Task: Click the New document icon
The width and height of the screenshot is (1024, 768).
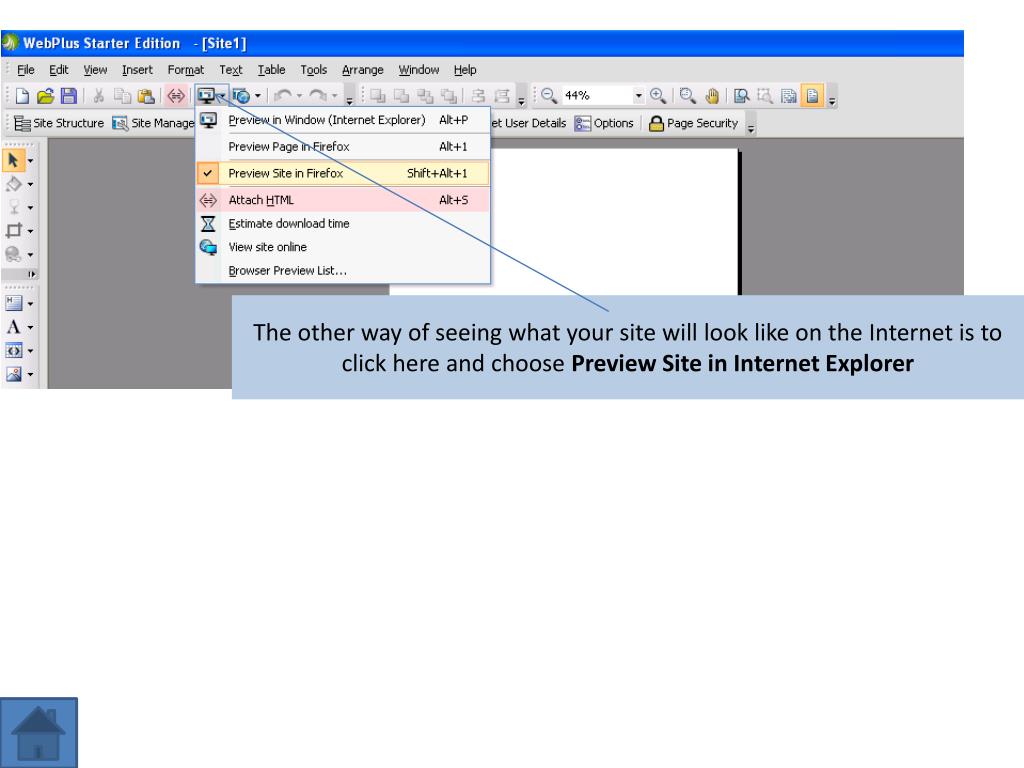Action: [22, 96]
